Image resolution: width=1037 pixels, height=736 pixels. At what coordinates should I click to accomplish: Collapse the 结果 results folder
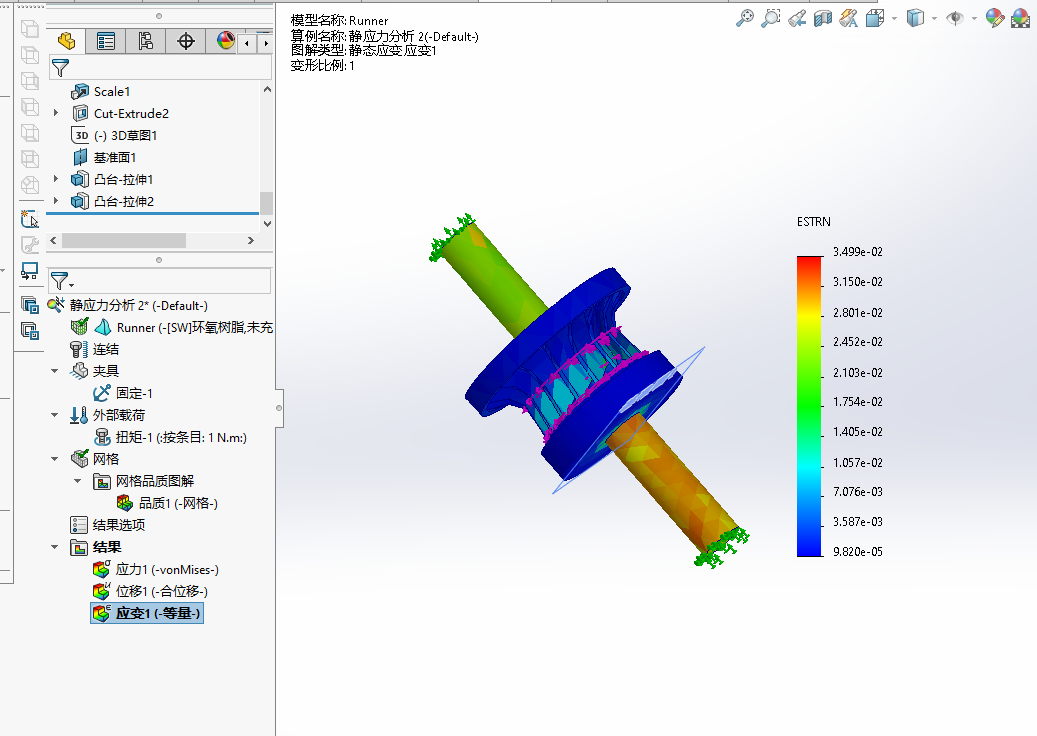(55, 548)
